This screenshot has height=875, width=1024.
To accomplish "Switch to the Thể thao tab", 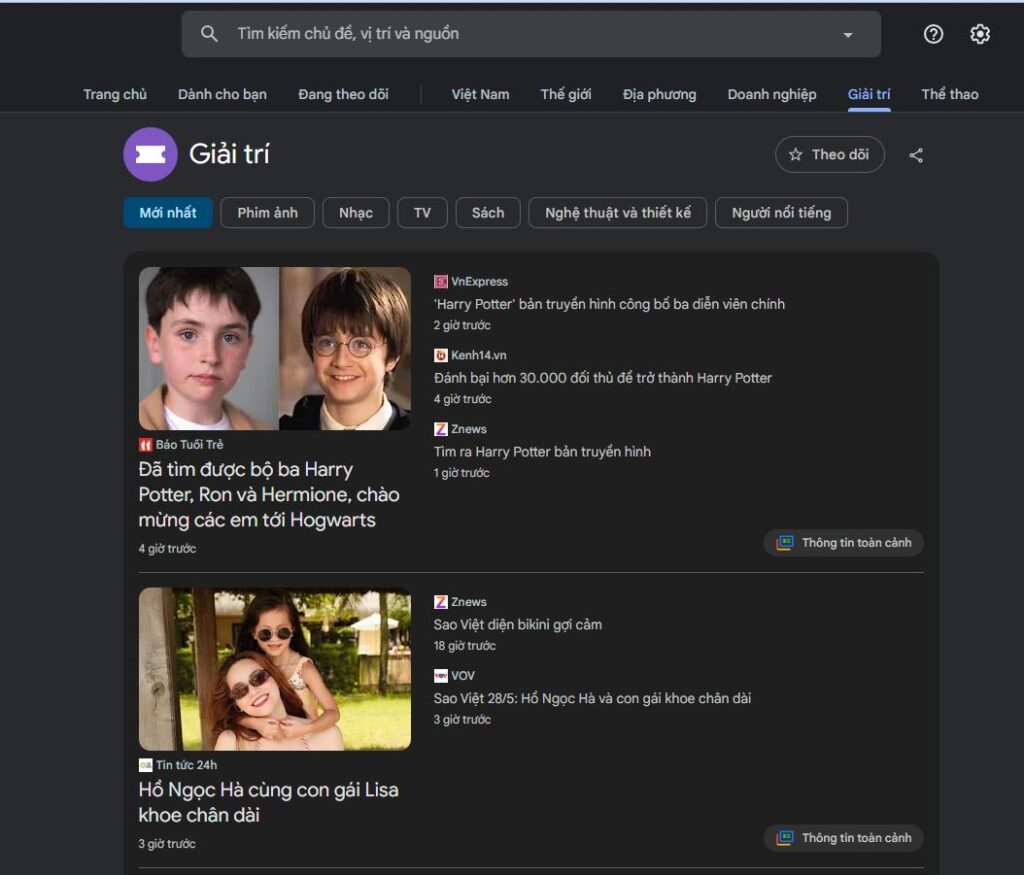I will pyautogui.click(x=949, y=94).
